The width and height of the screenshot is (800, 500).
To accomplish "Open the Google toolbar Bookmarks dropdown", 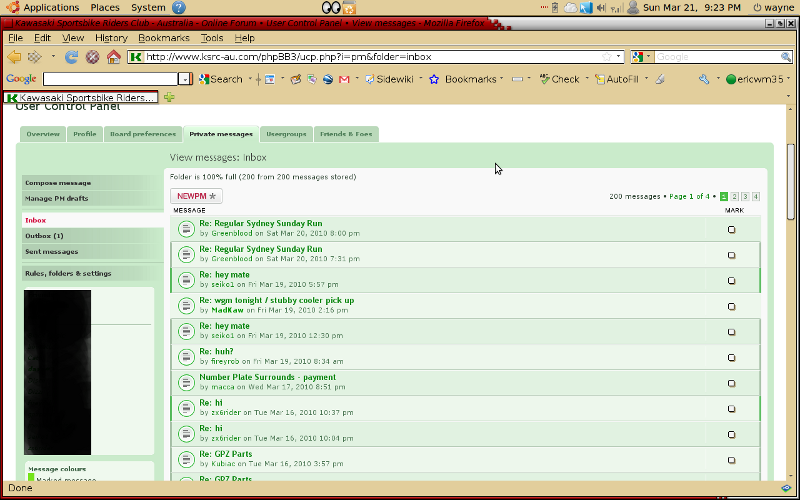I will [500, 79].
